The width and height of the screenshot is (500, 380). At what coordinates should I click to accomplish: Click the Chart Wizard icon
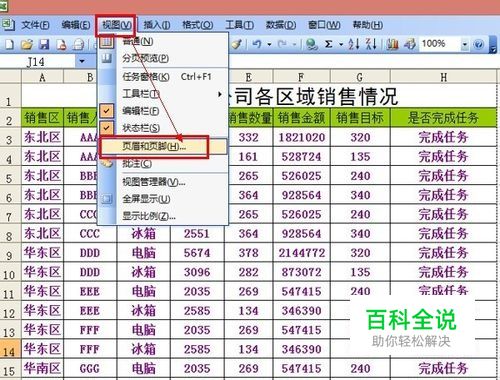pos(392,44)
